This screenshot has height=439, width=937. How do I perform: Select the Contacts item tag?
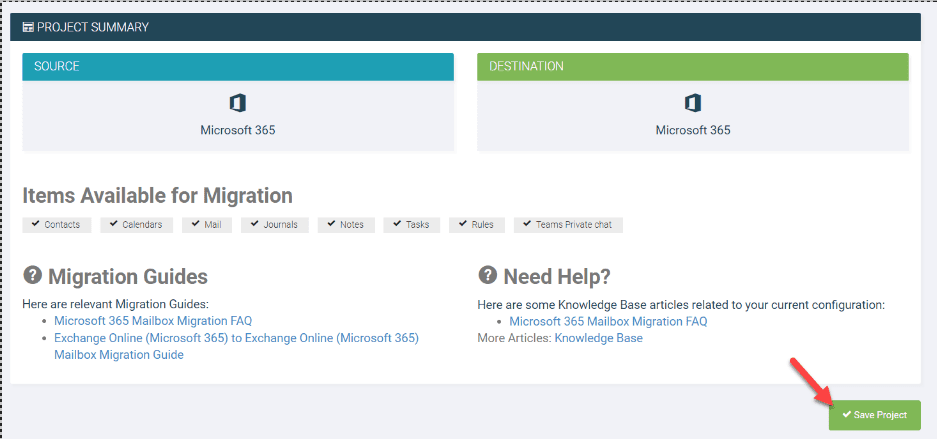57,225
